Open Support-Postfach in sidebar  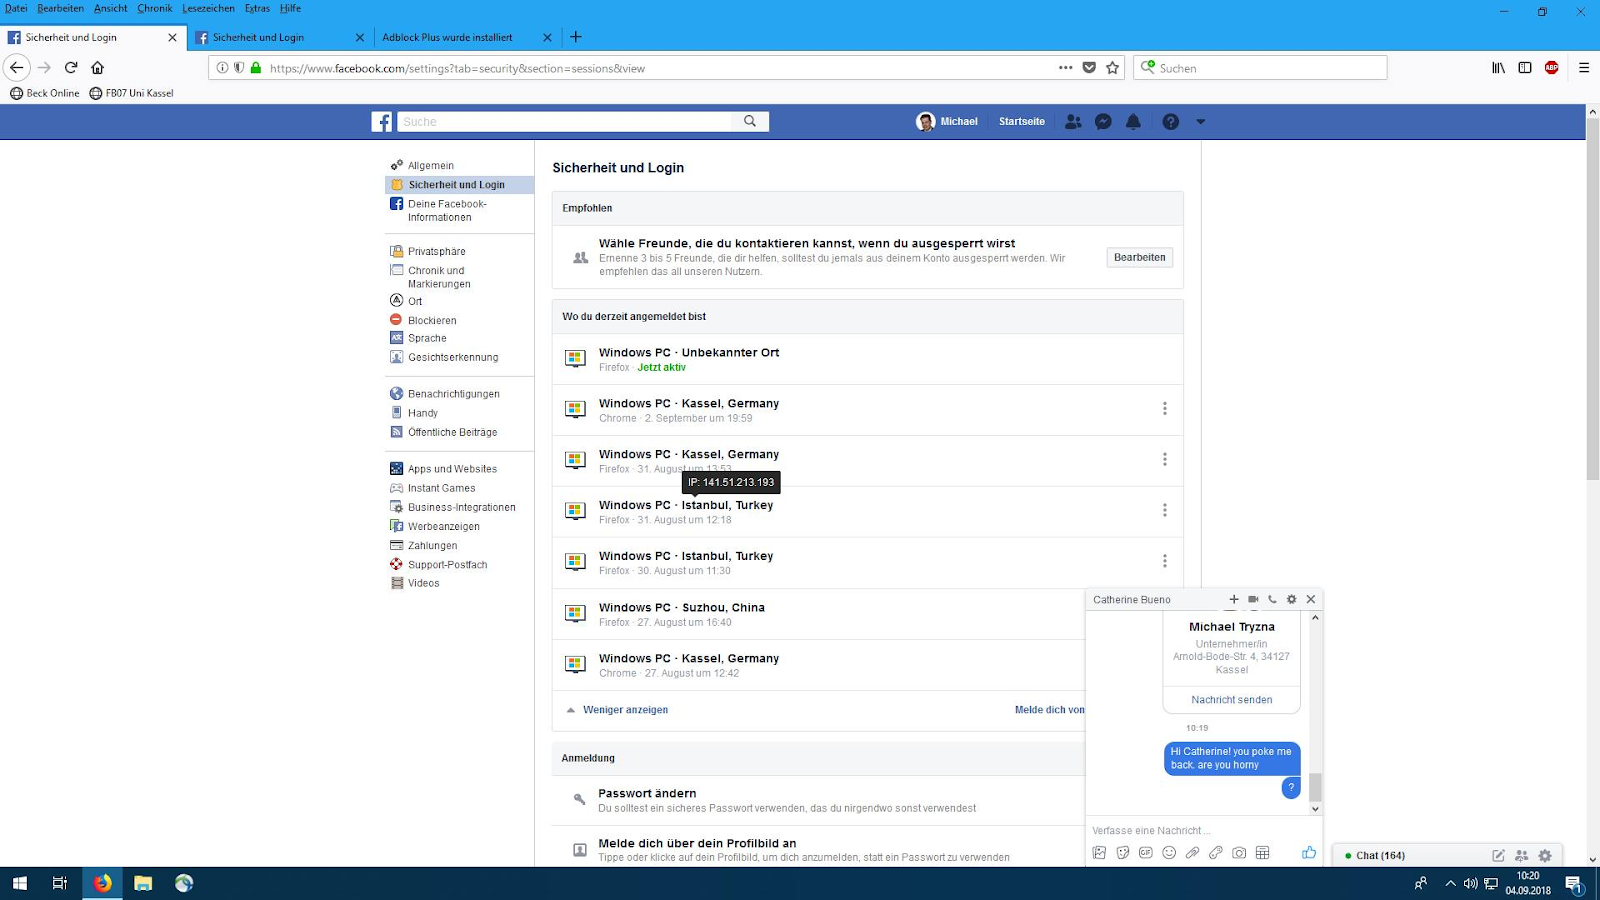pyautogui.click(x=447, y=565)
